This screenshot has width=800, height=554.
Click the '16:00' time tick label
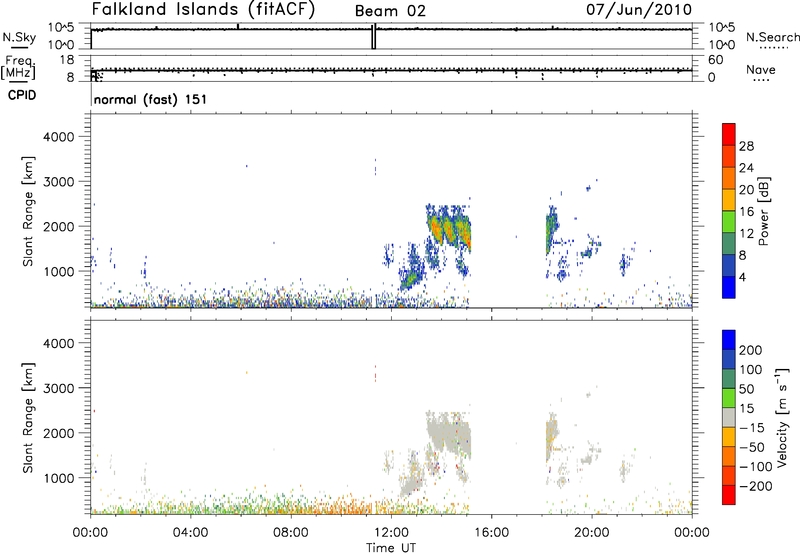point(491,533)
